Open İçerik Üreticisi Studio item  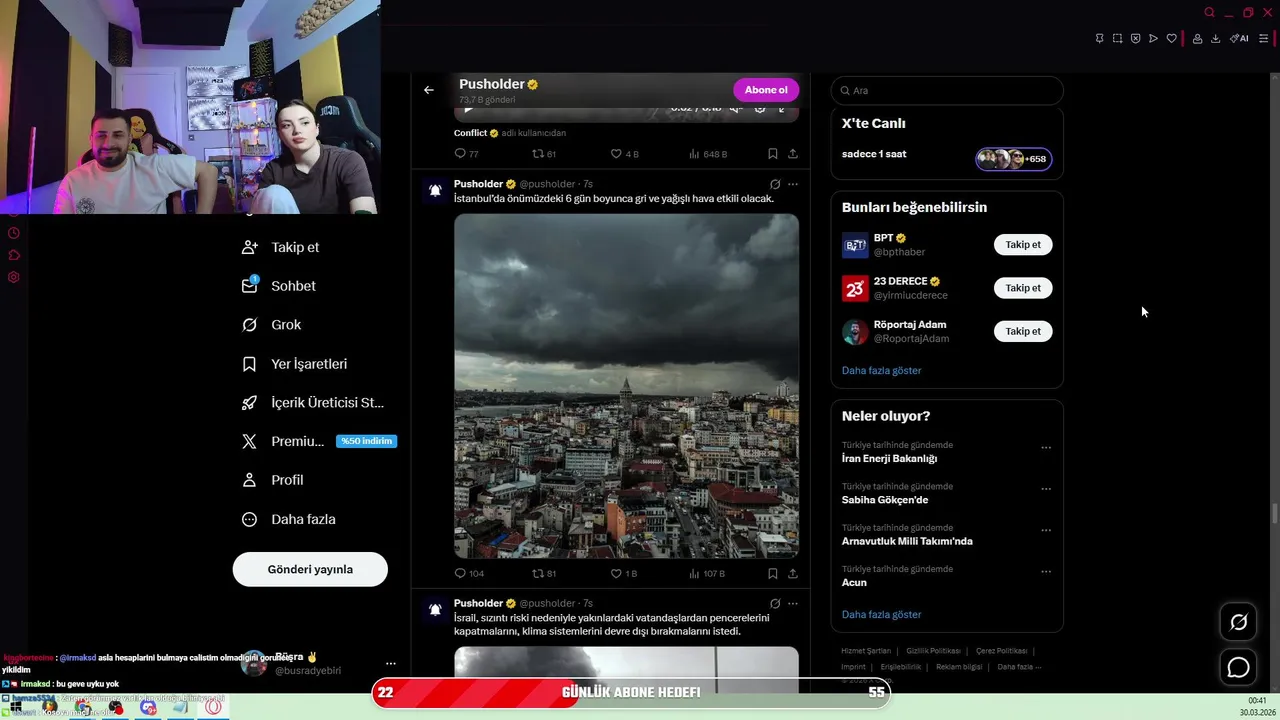(x=313, y=403)
